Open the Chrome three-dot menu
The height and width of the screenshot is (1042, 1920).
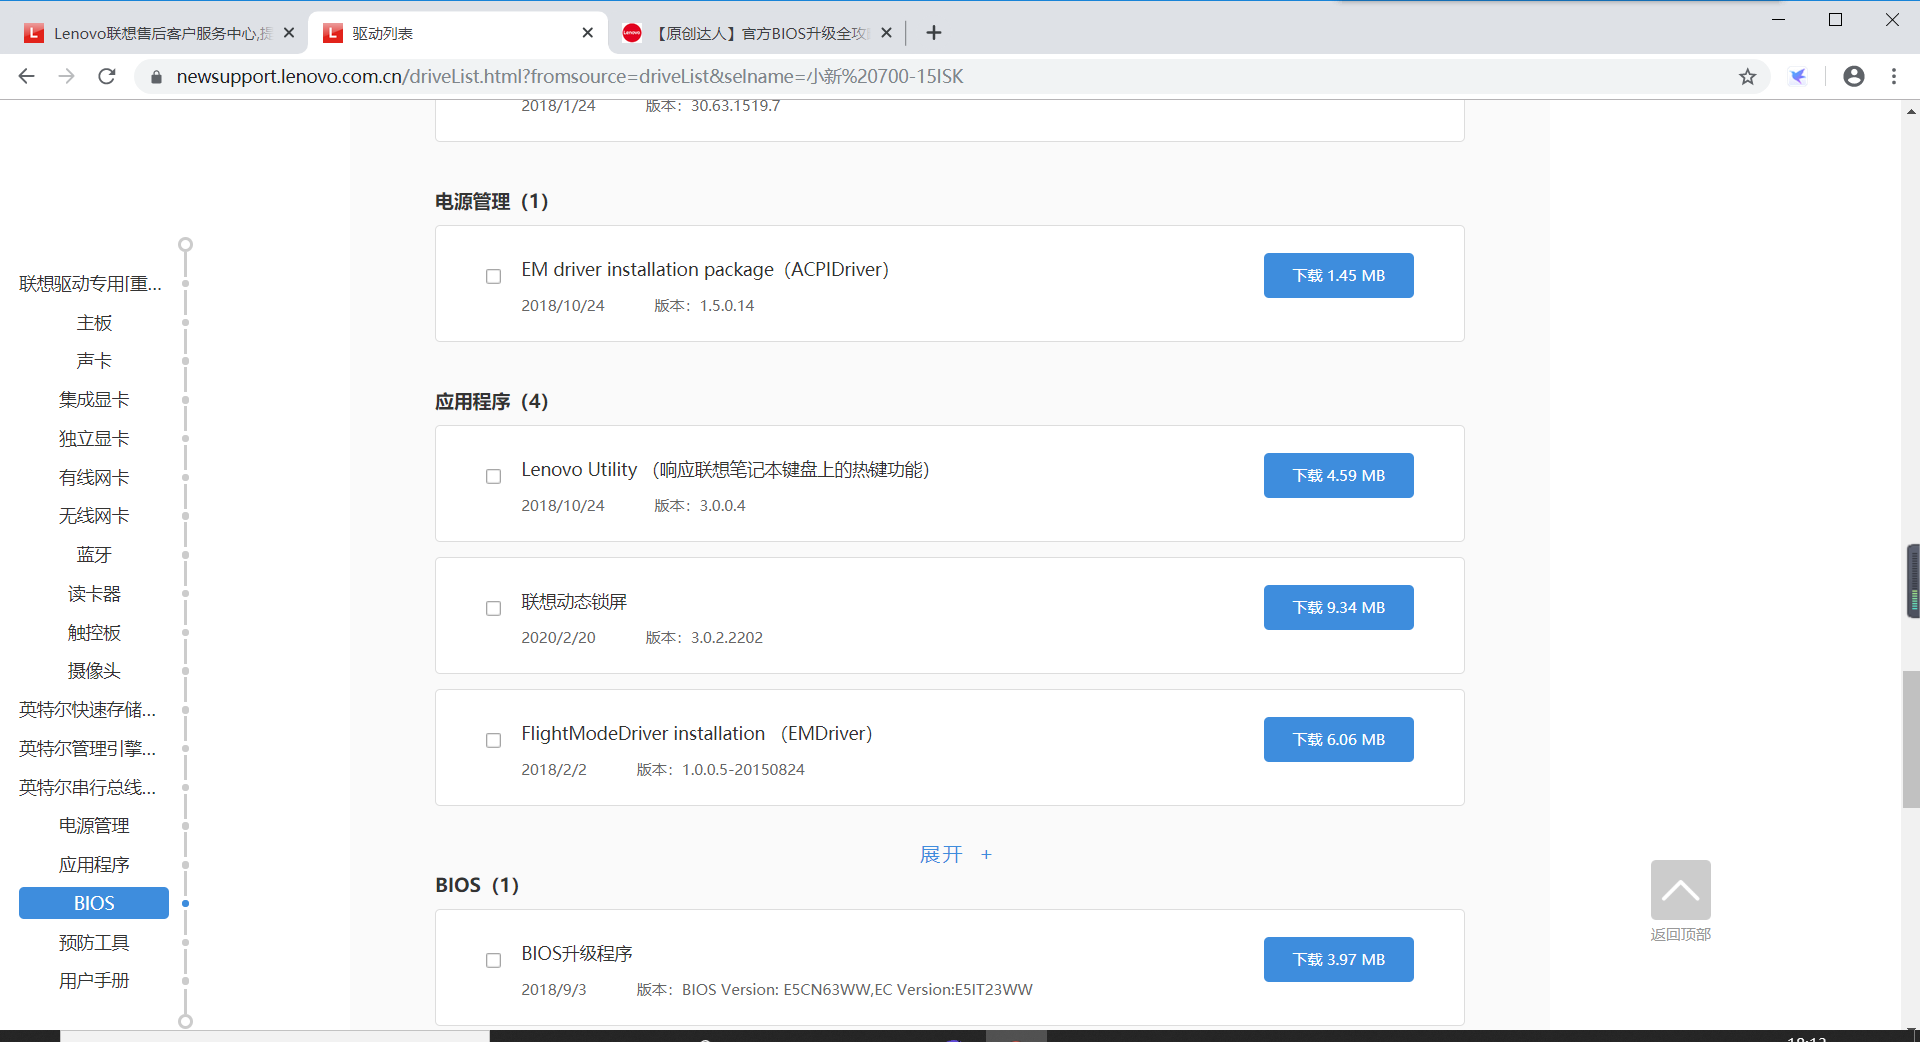tap(1893, 76)
